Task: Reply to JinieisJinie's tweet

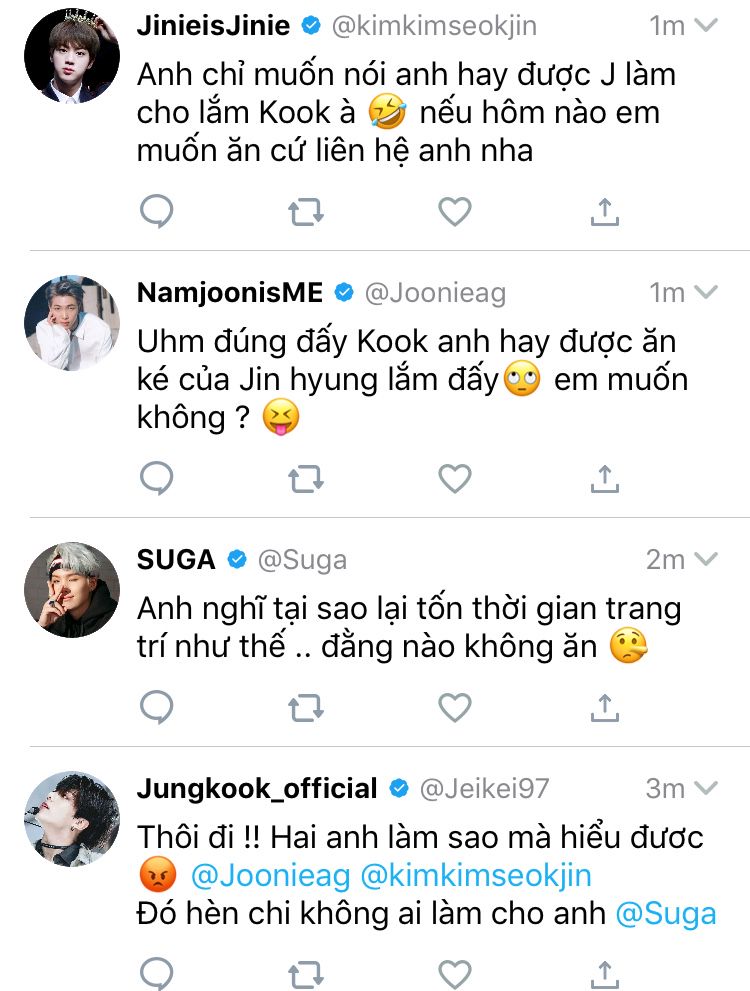Action: 156,212
